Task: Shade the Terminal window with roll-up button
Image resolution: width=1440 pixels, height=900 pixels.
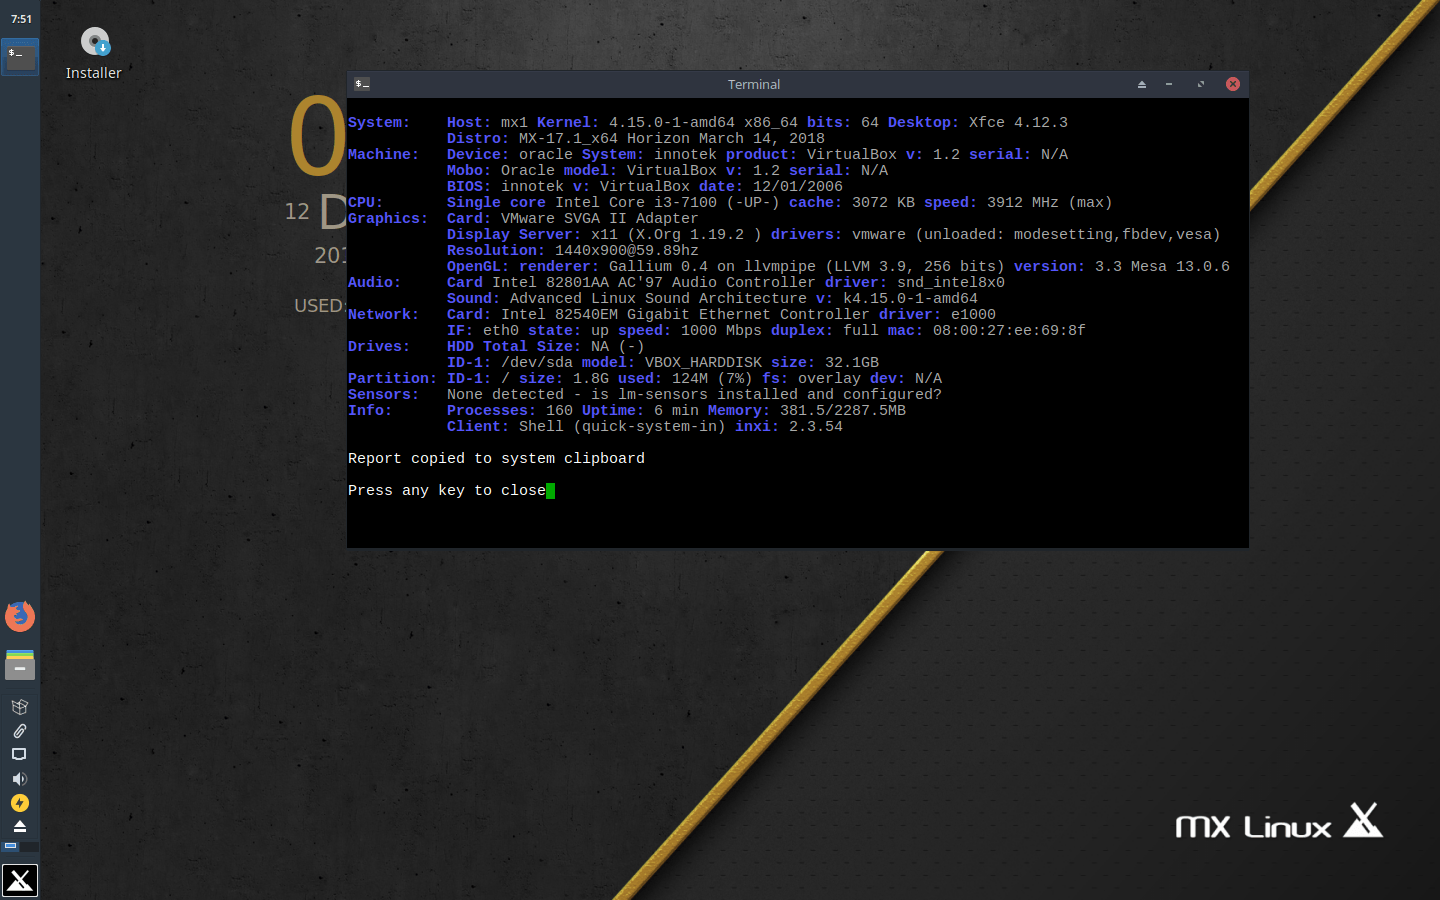Action: 1142,84
